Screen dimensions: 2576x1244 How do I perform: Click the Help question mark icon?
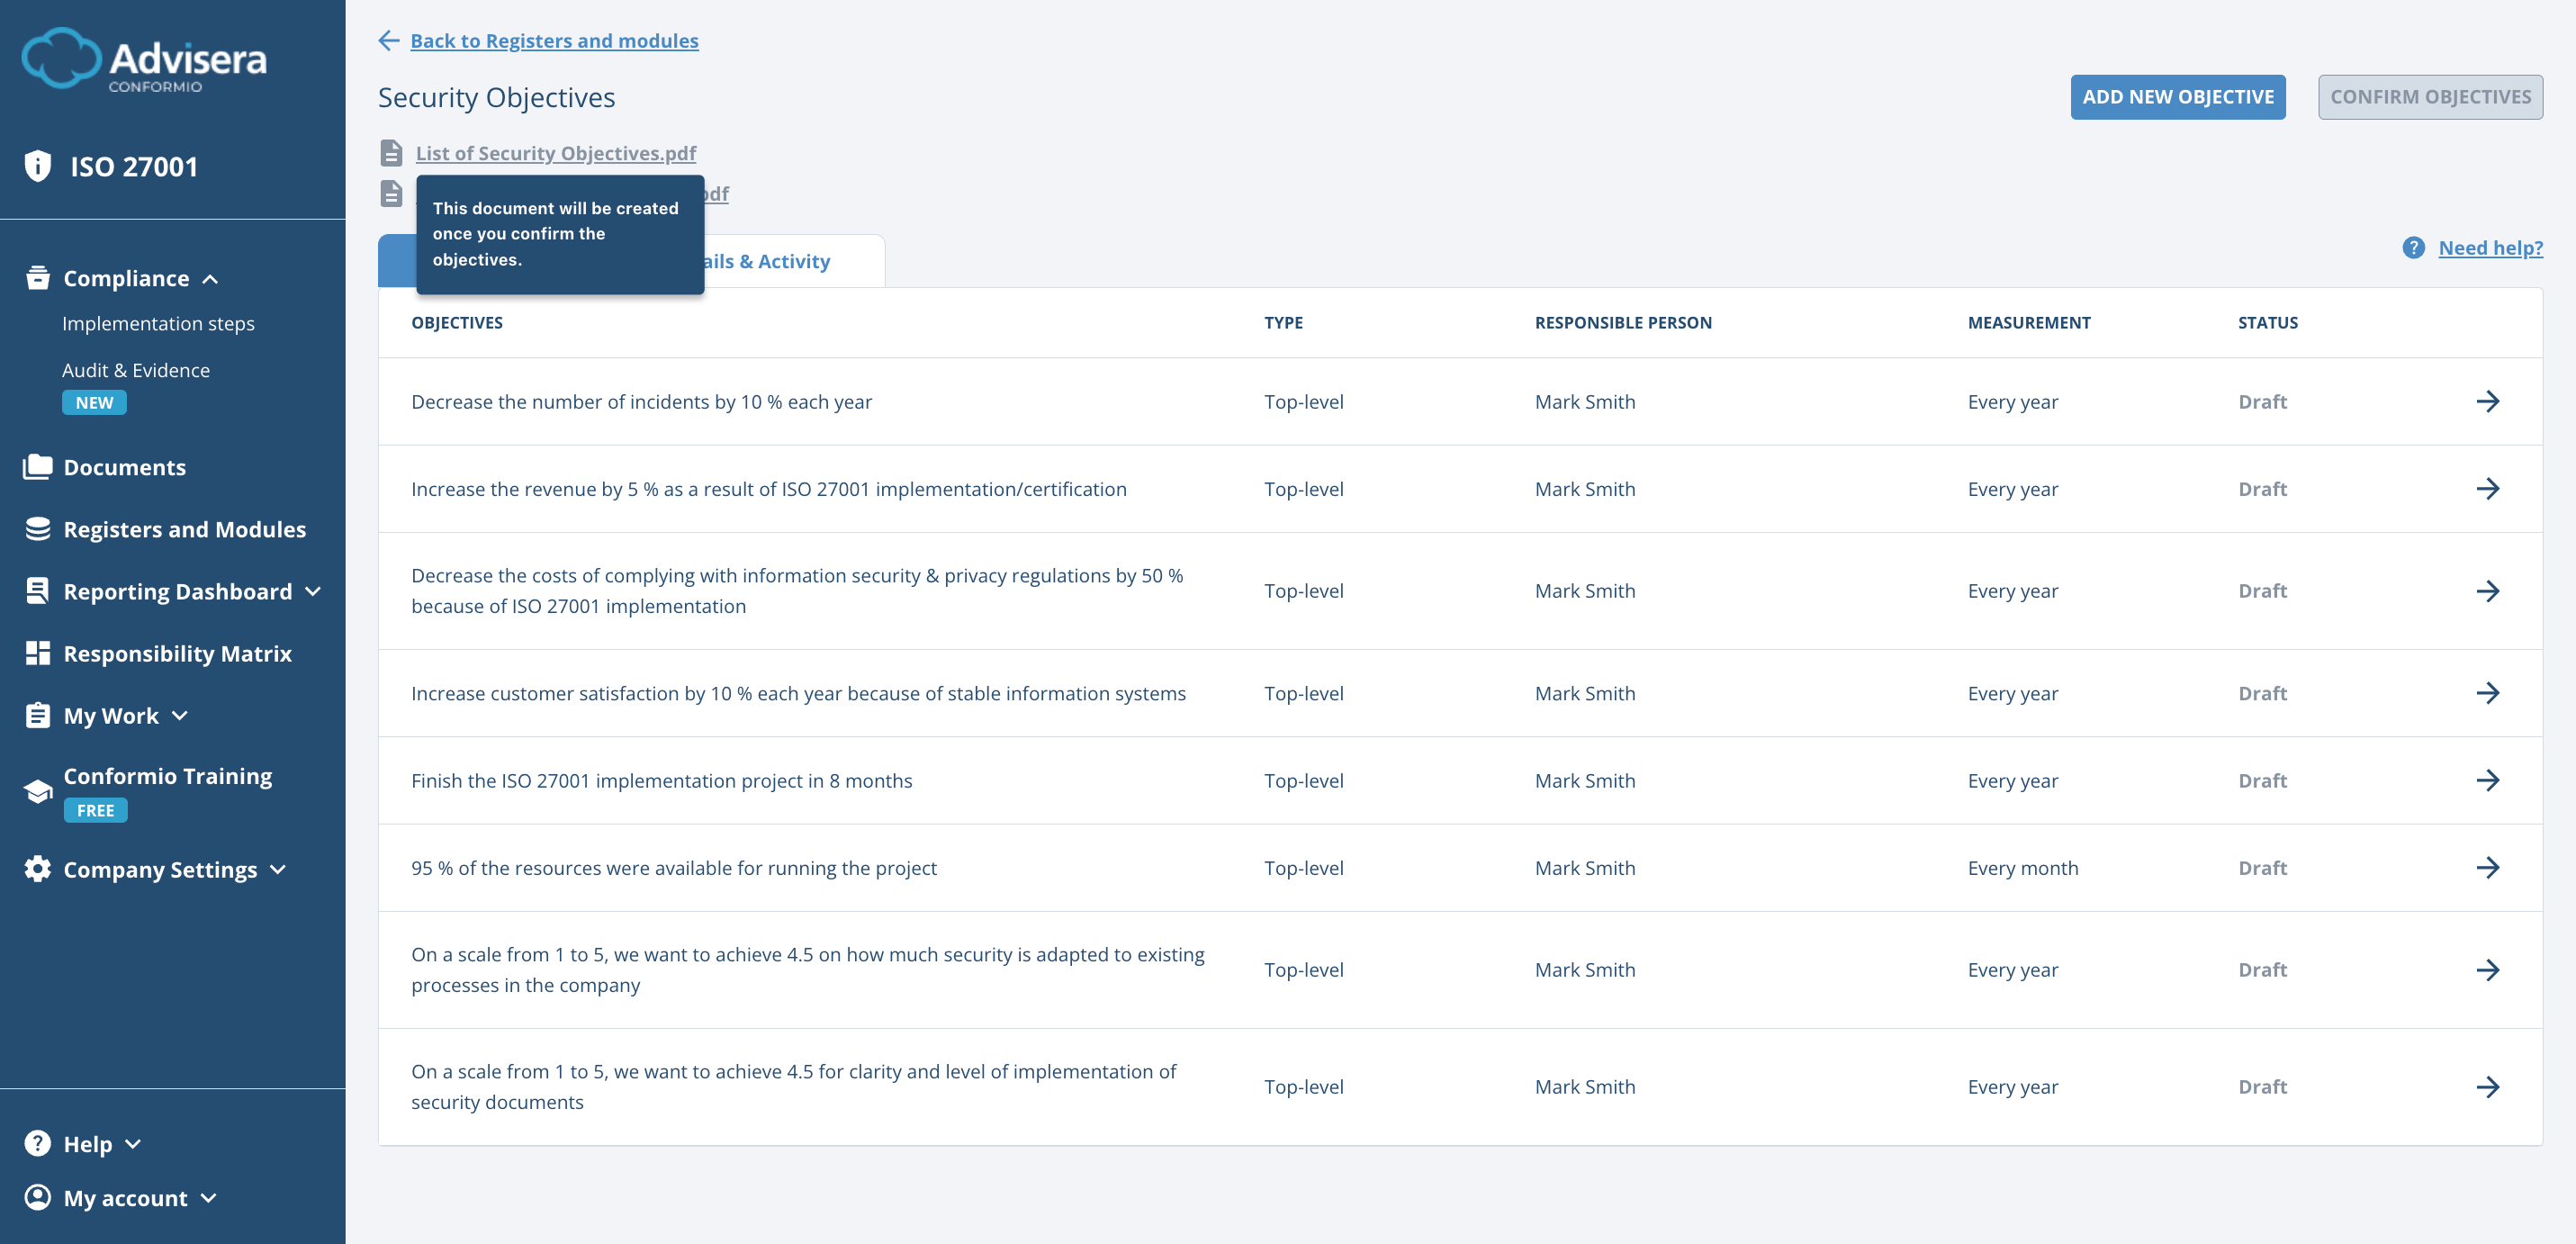click(37, 1142)
